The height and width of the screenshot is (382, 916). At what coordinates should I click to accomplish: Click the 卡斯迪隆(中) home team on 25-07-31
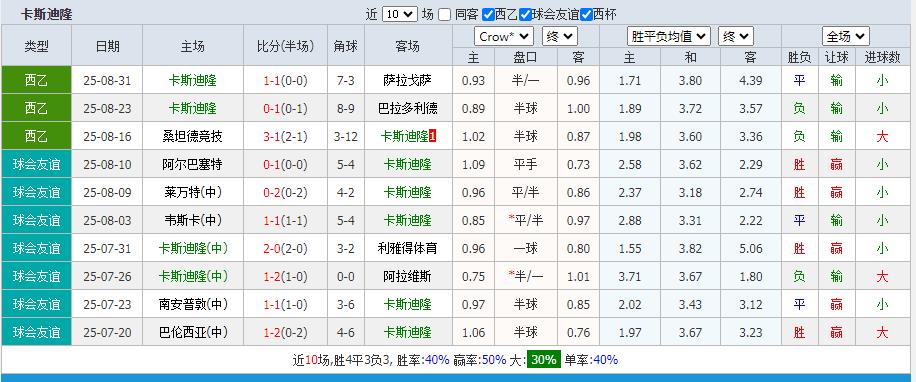coord(192,248)
